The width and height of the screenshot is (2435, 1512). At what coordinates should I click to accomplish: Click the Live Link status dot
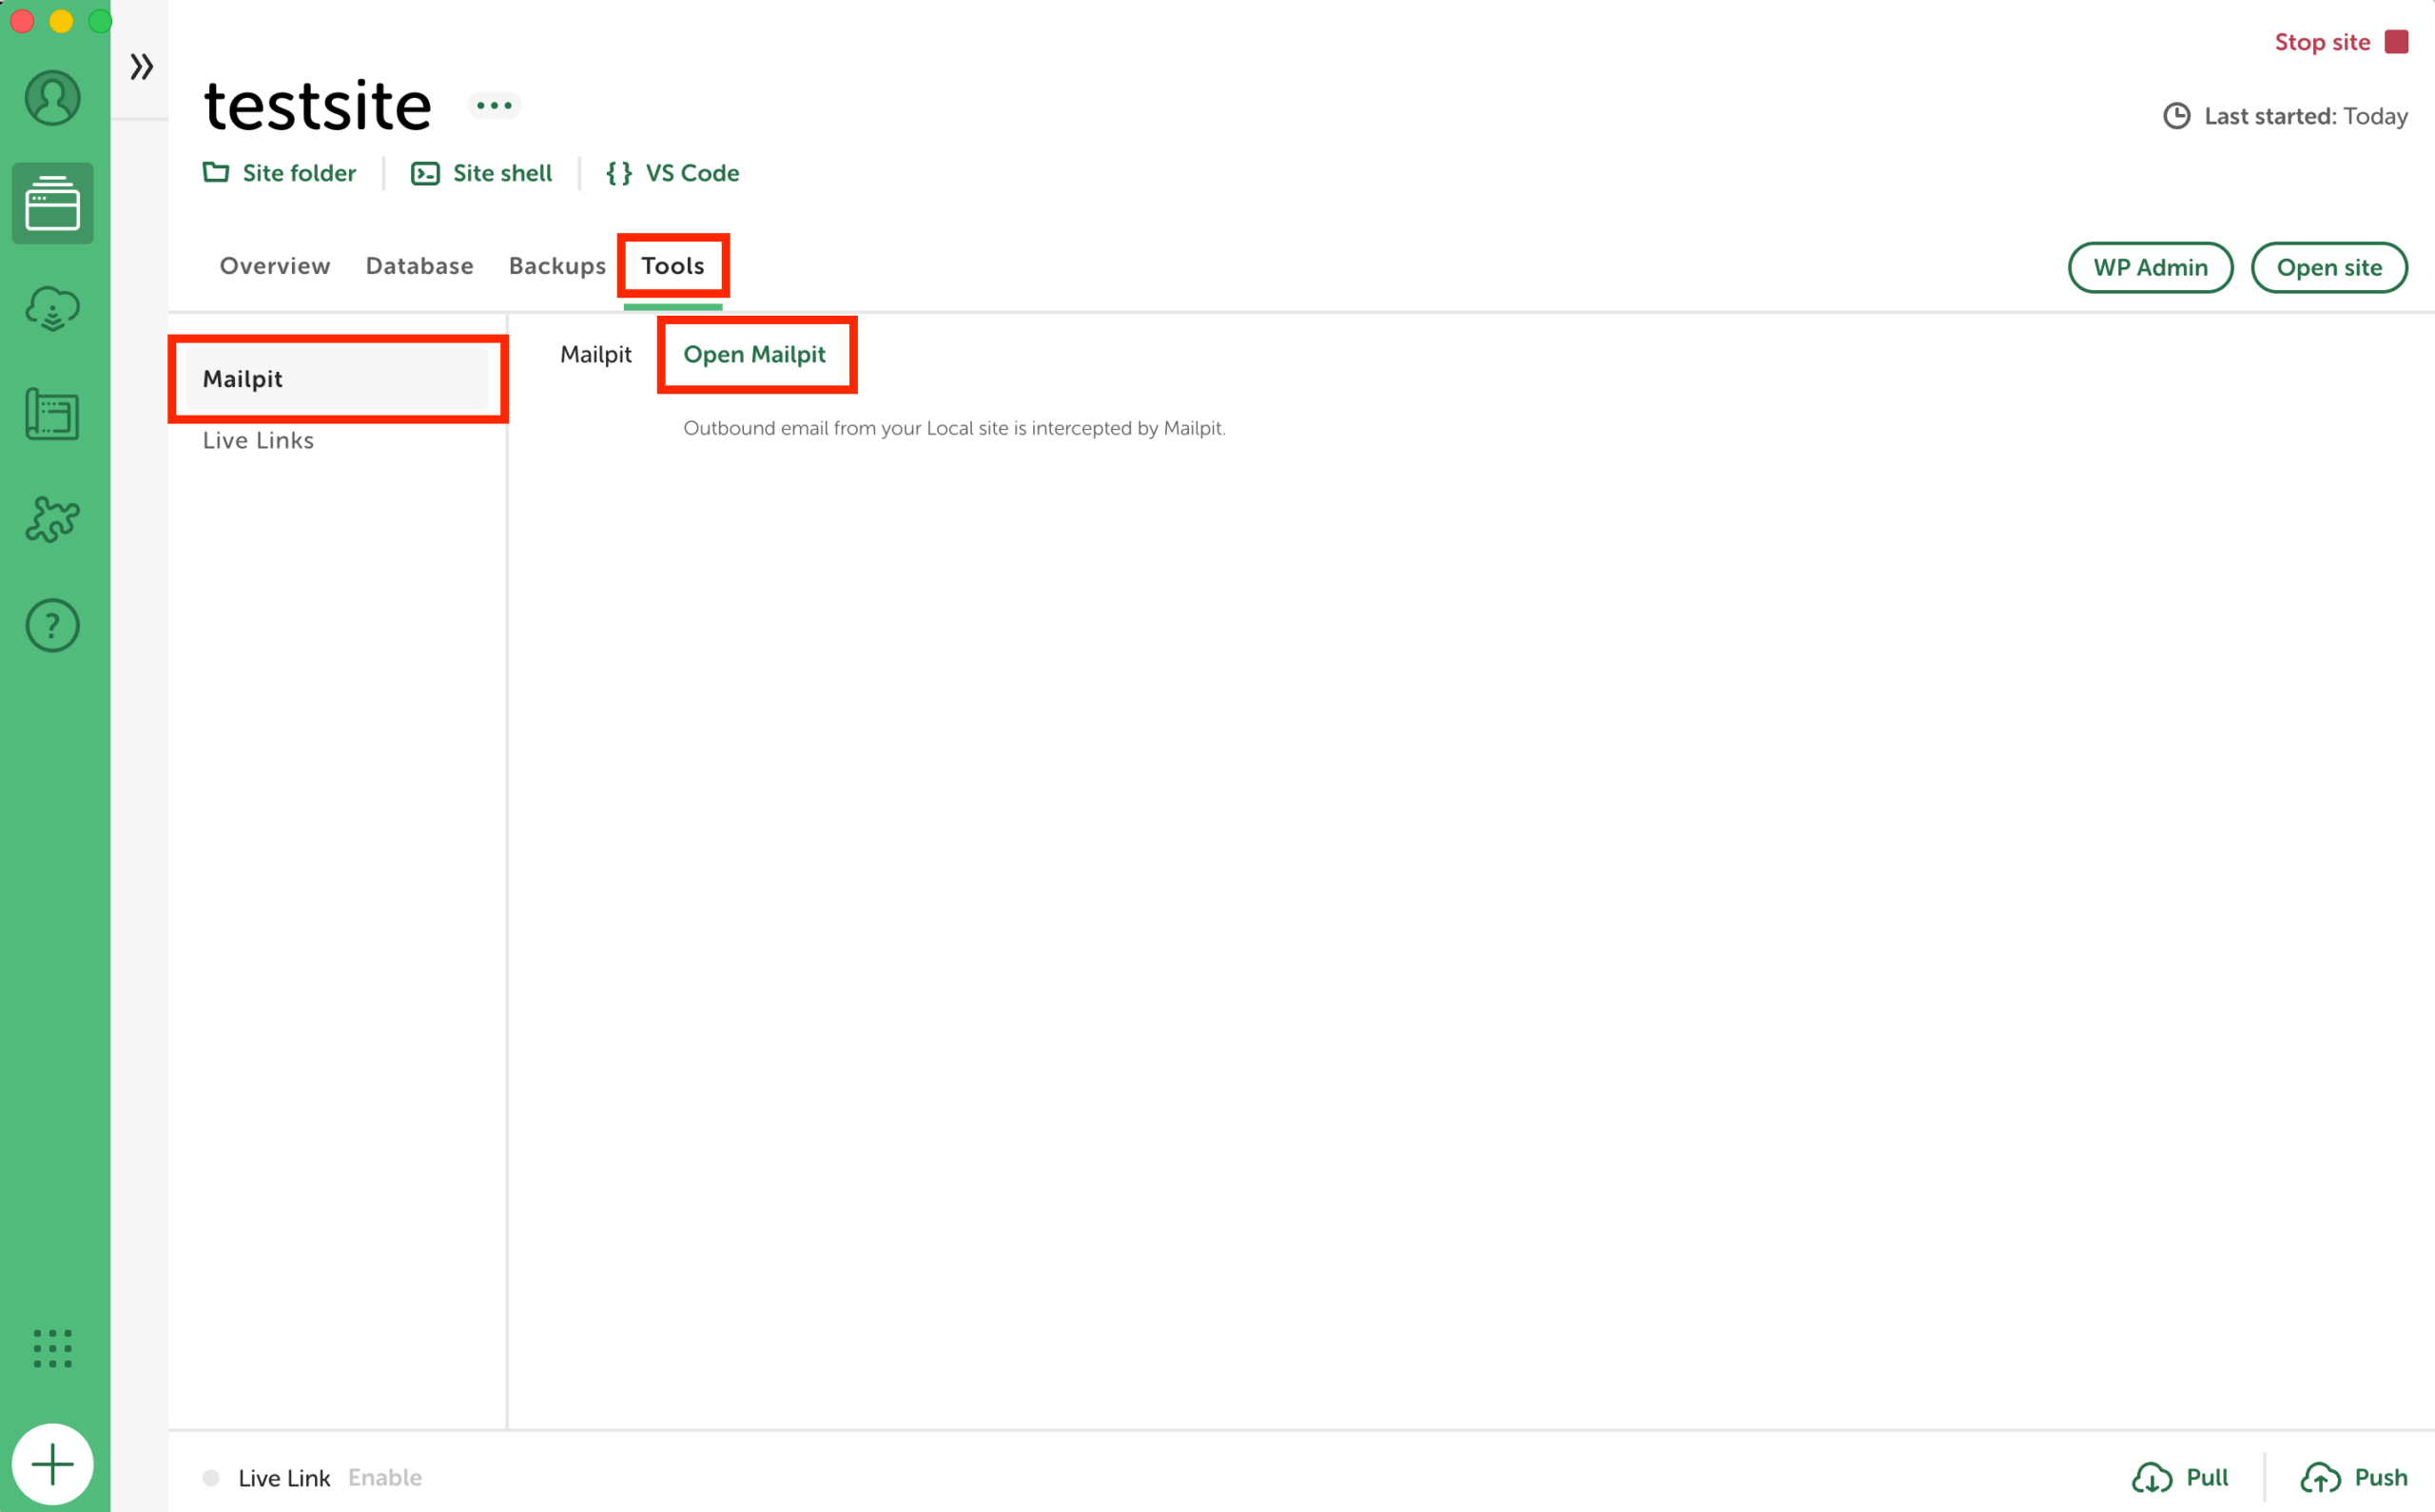(x=211, y=1477)
